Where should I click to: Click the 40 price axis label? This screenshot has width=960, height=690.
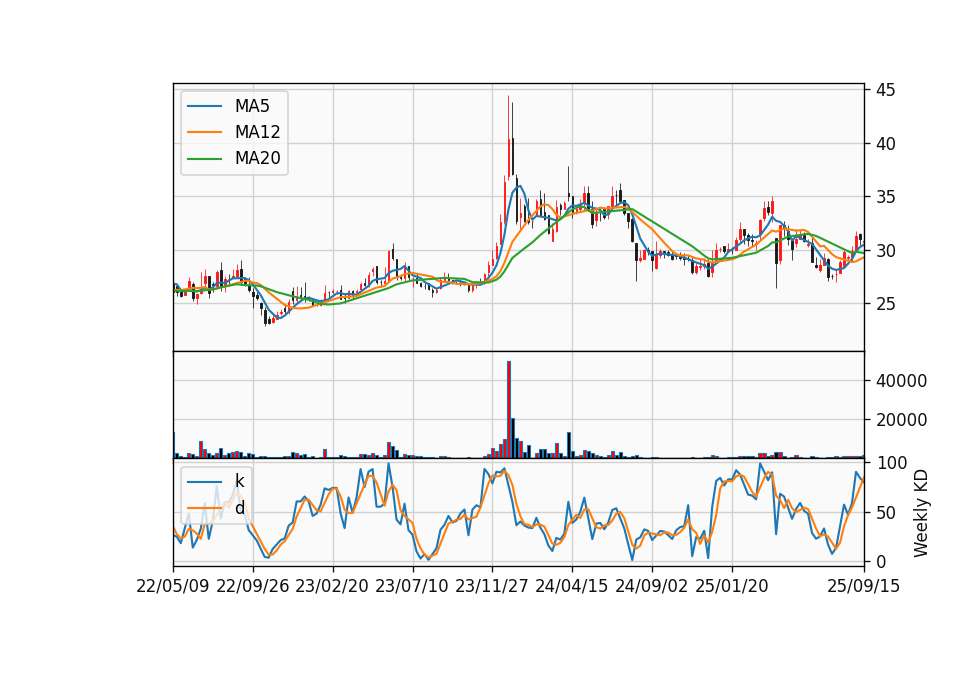[x=885, y=144]
